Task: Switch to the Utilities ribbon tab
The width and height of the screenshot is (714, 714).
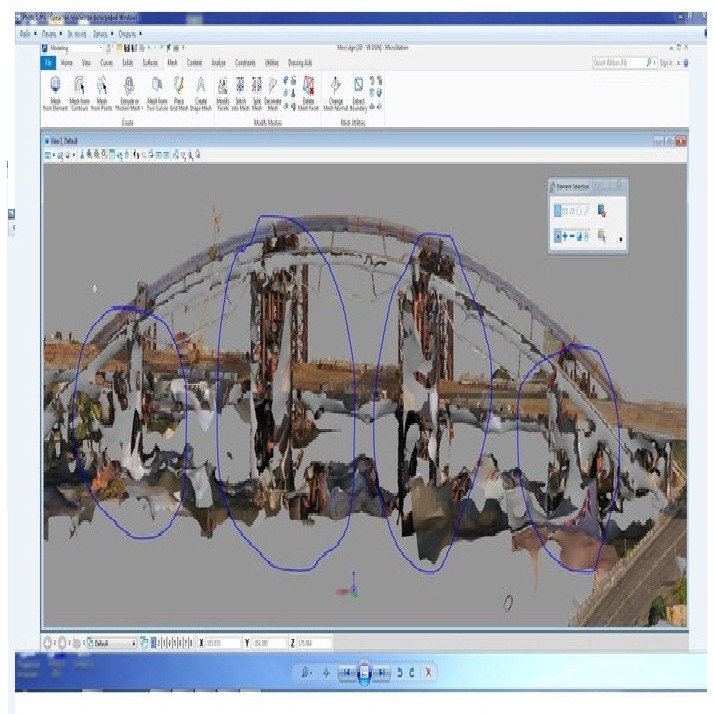Action: 272,63
